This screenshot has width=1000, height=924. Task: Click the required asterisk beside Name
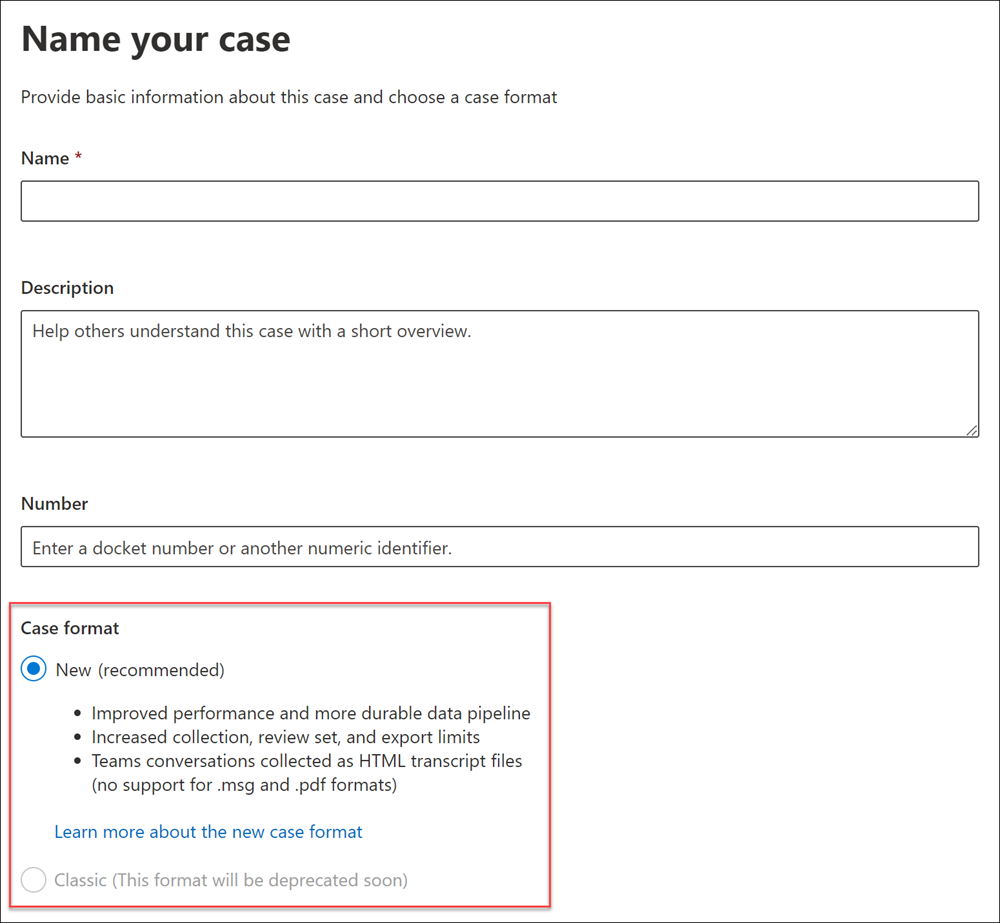pos(79,157)
